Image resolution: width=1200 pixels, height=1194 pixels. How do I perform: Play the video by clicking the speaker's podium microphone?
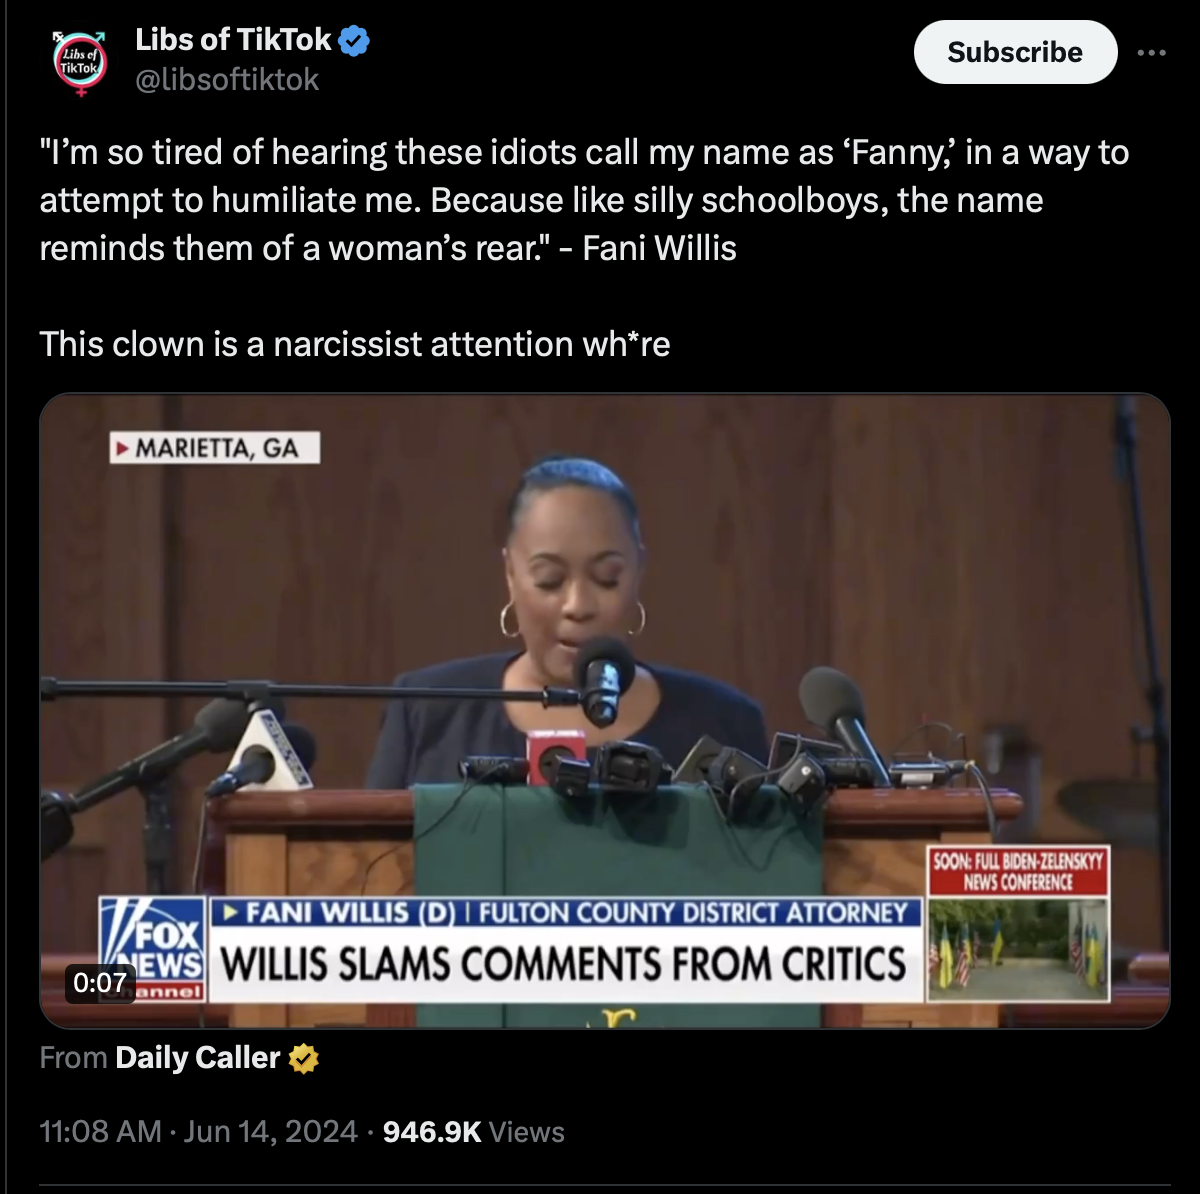(x=603, y=679)
